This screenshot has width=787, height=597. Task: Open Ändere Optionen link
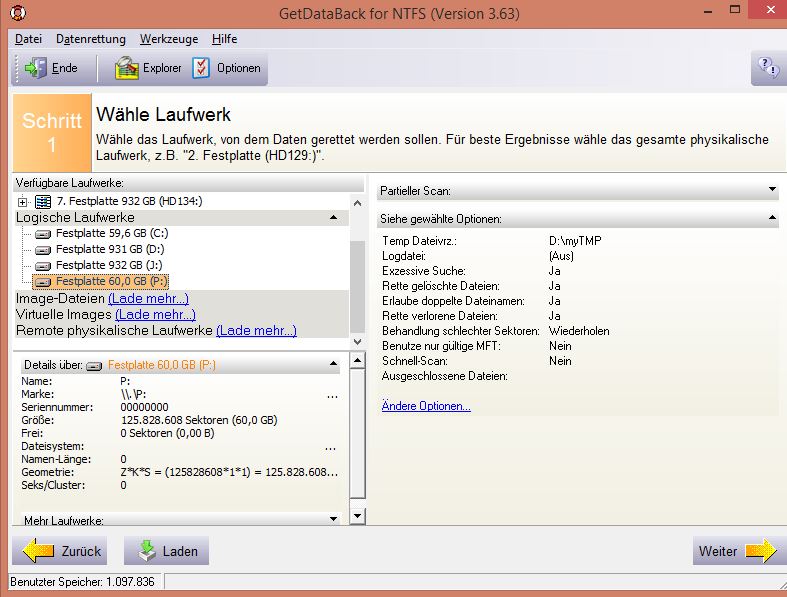coord(426,406)
